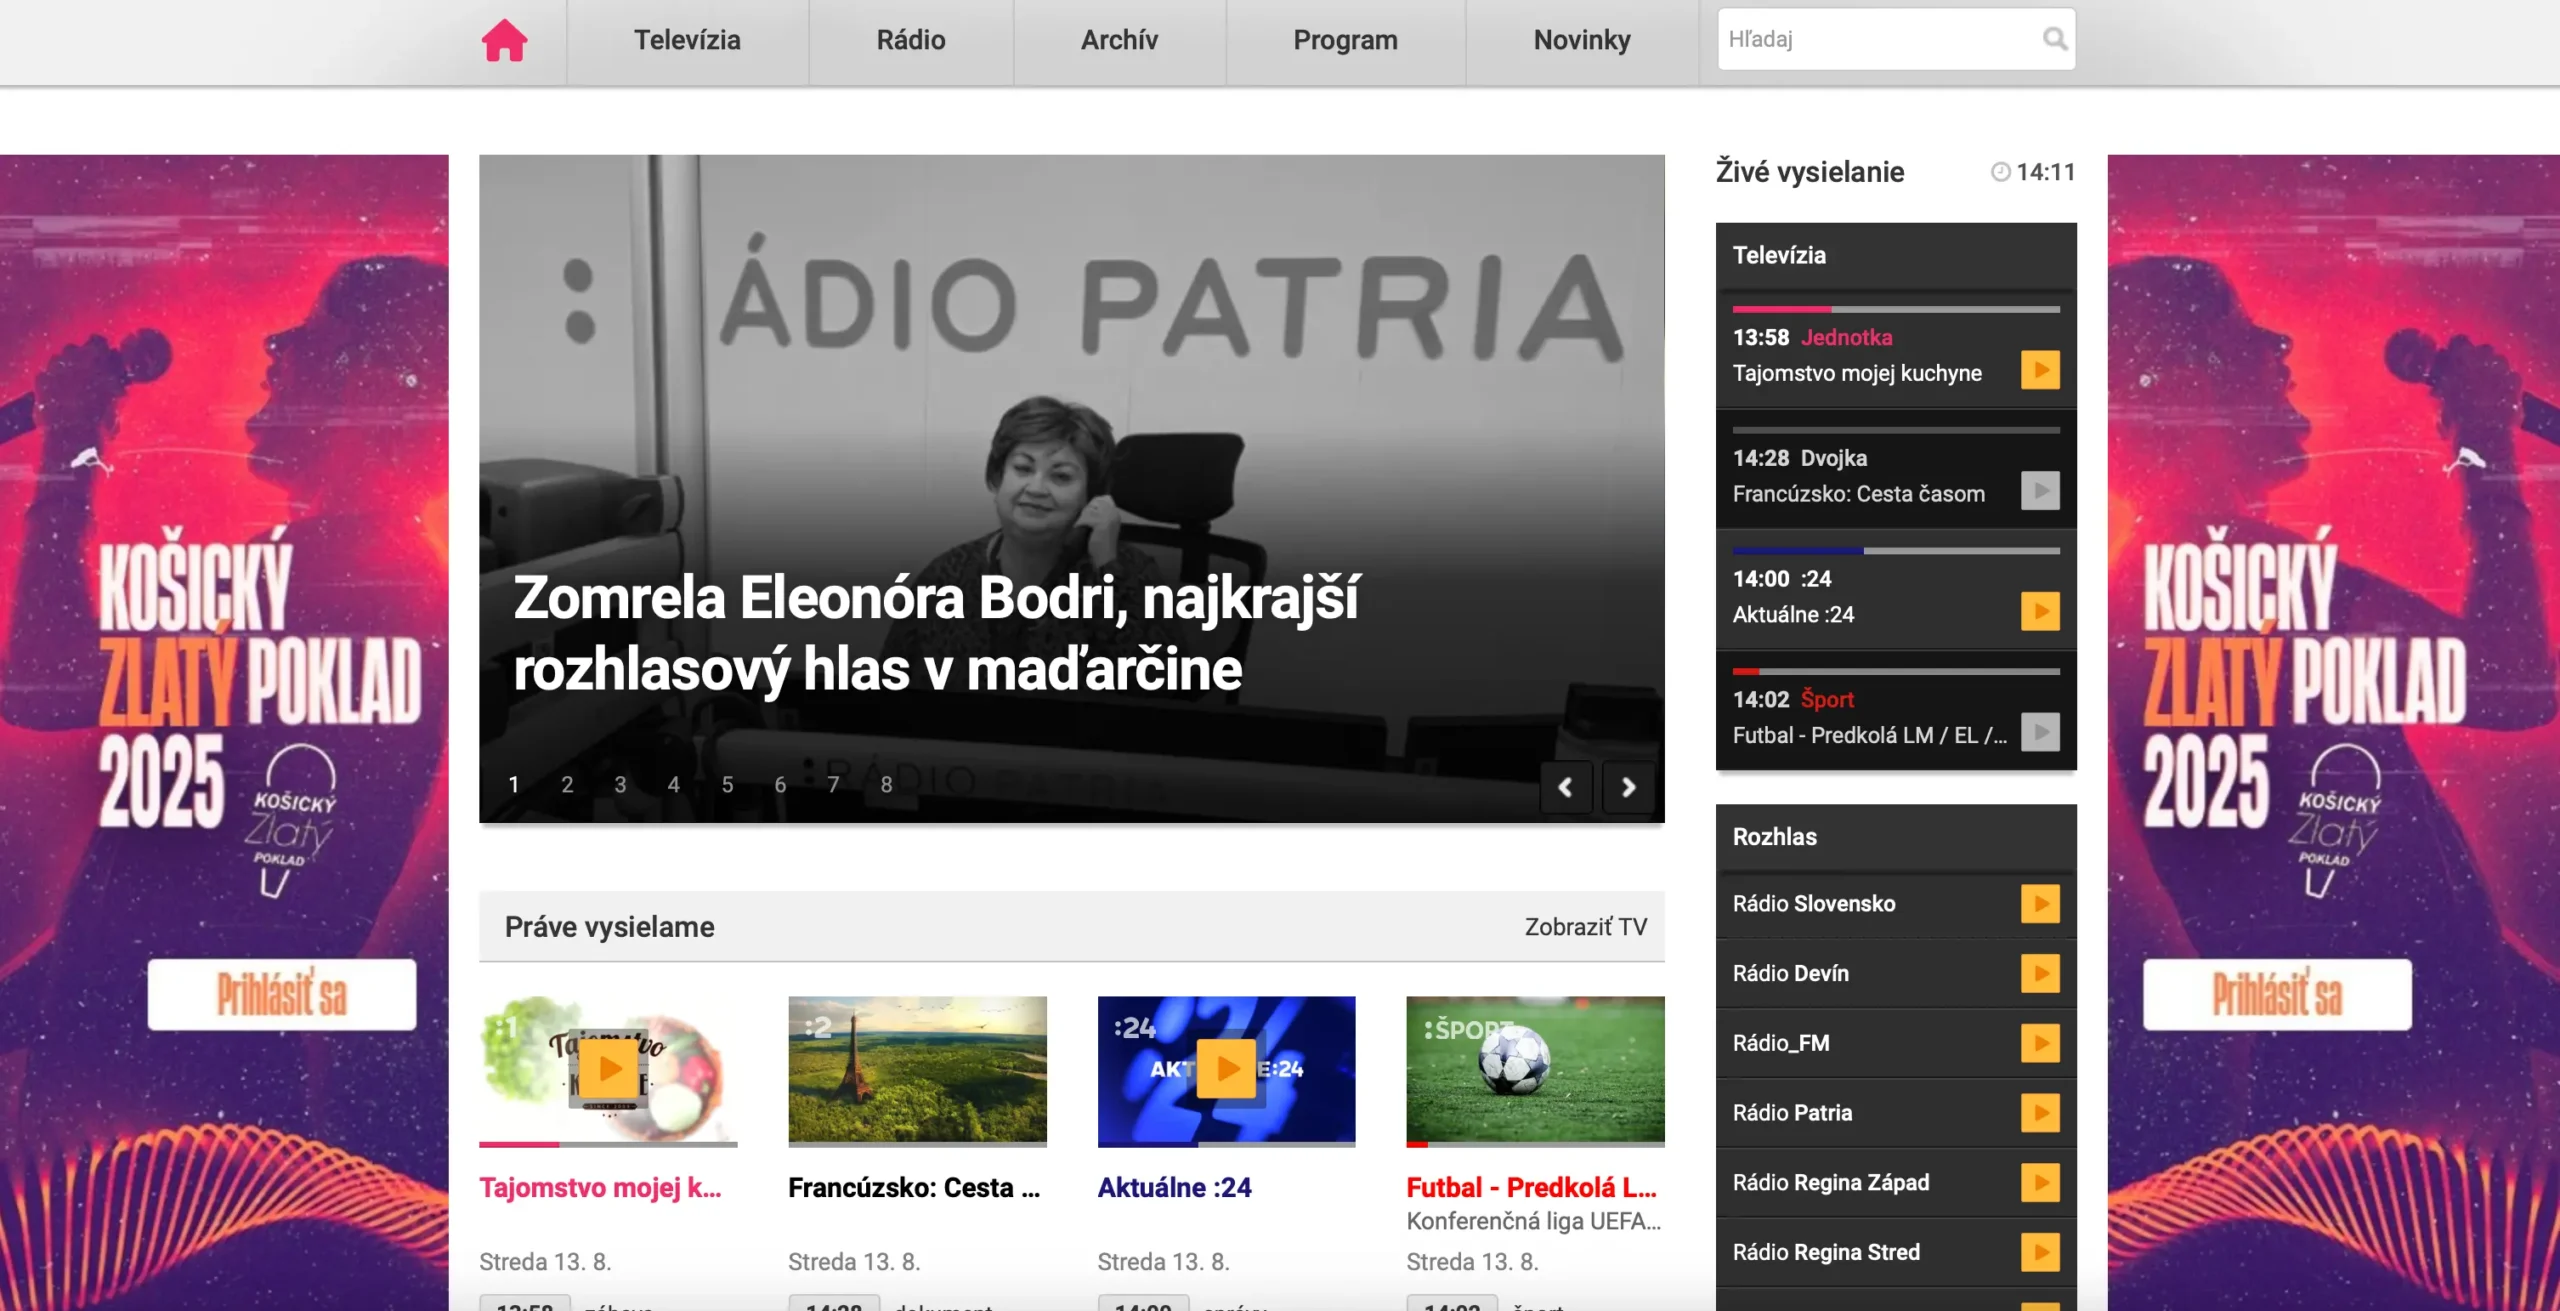2560x1311 pixels.
Task: Go to previous carousel slide arrow
Action: tap(1565, 787)
